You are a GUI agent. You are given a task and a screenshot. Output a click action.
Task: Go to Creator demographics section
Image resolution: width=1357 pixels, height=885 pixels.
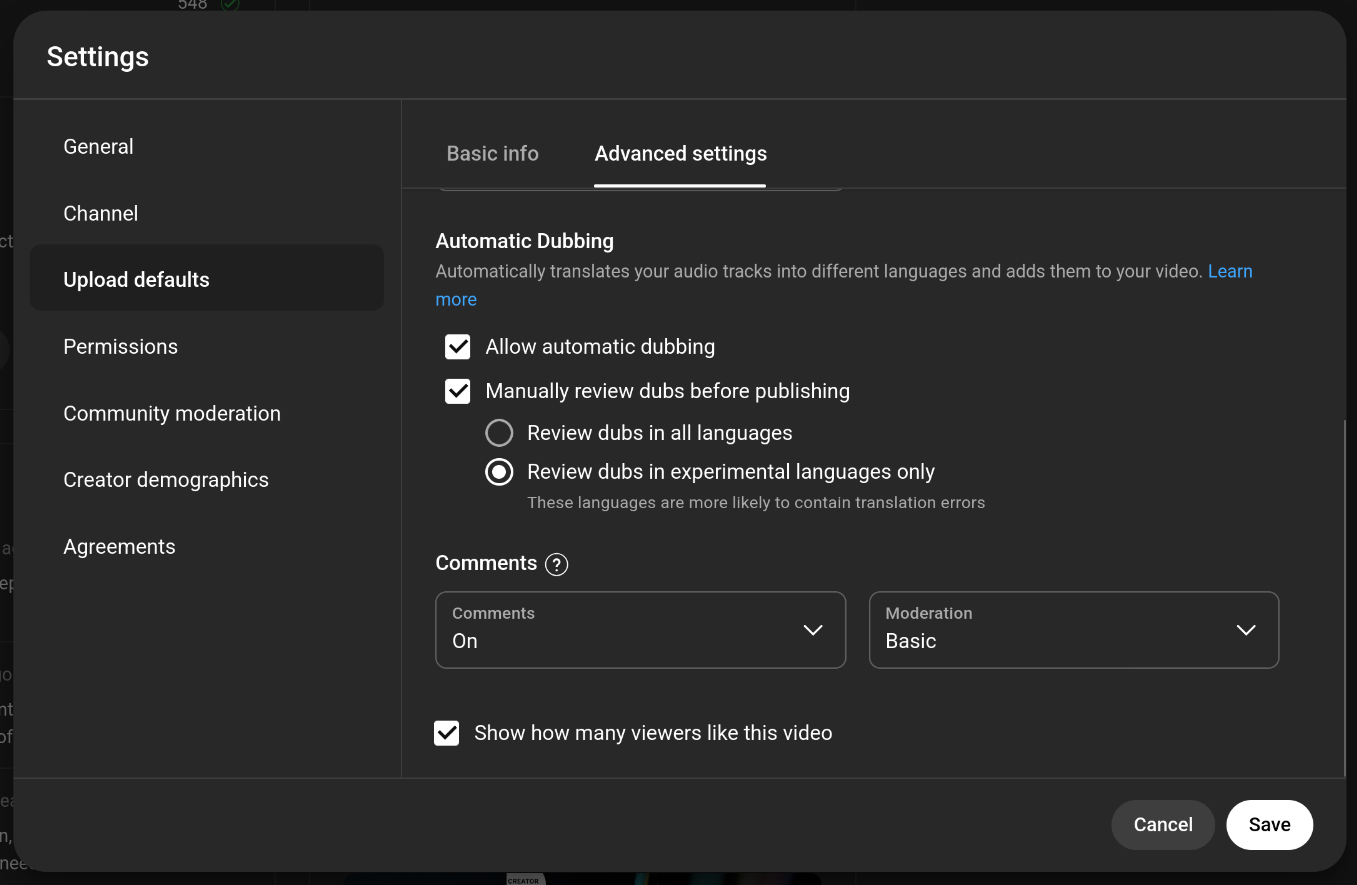(166, 480)
